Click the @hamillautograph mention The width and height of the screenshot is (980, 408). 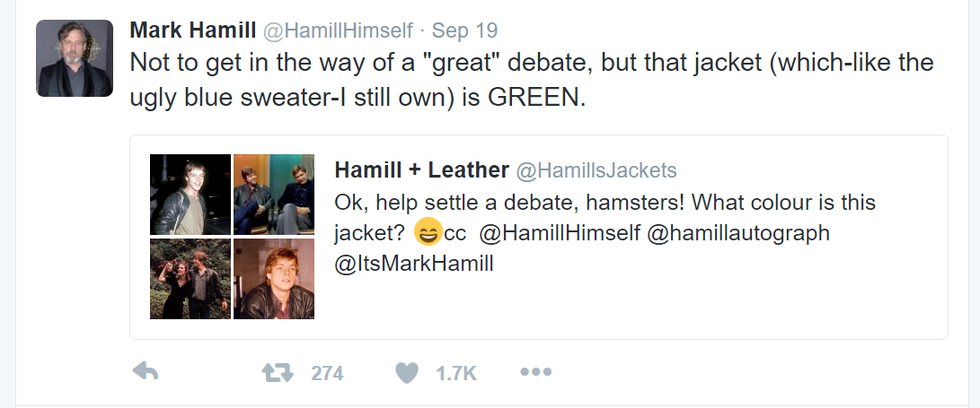pos(742,233)
